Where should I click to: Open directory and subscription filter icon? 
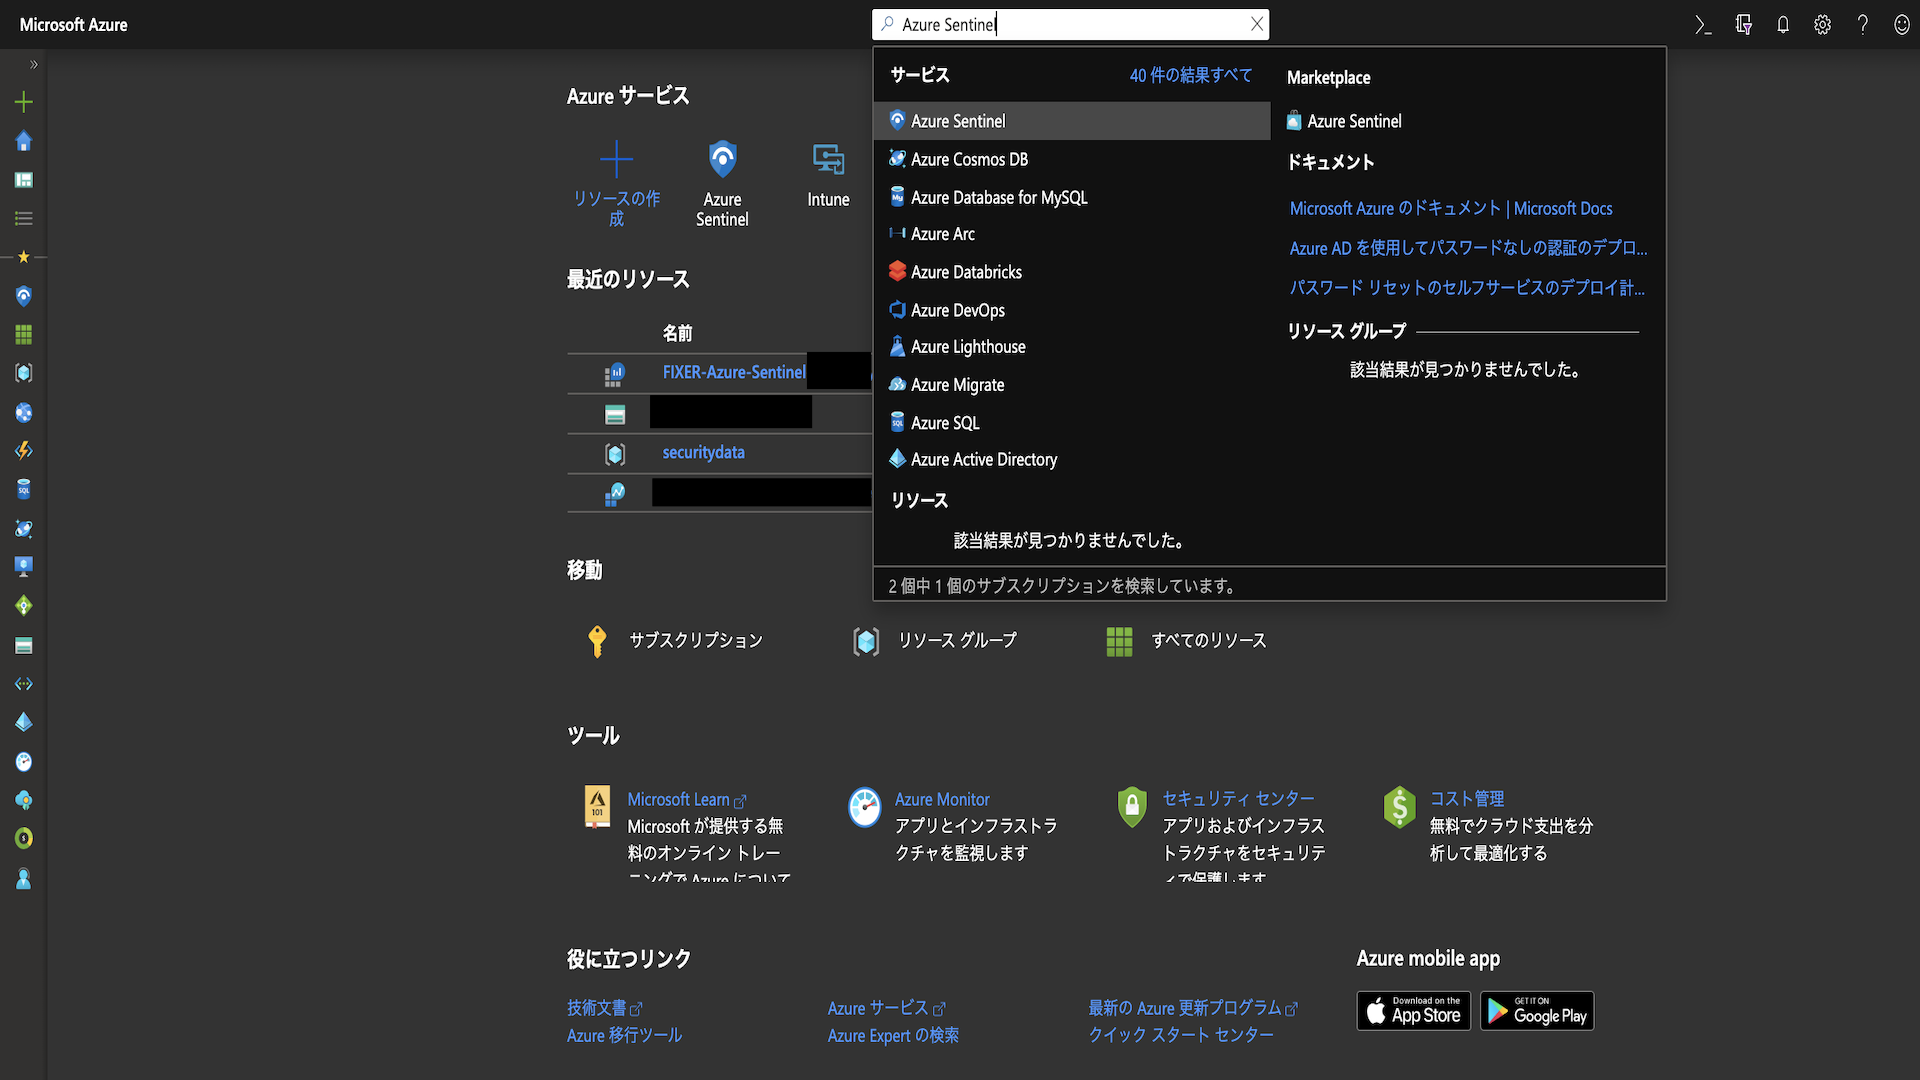tap(1743, 25)
